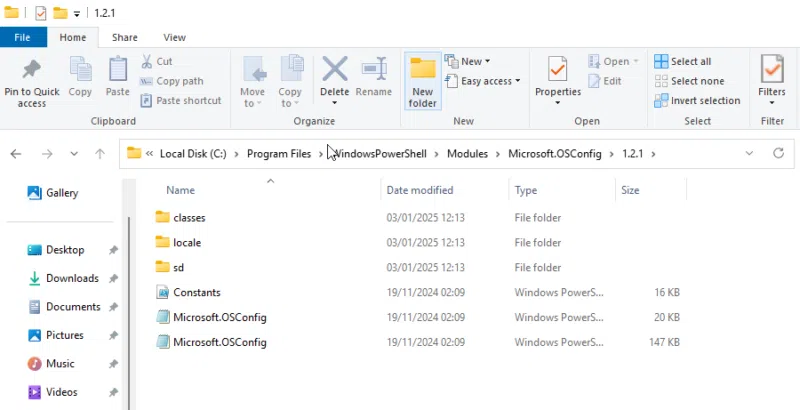Viewport: 800px width, 410px height.
Task: Sort by Type column header
Action: click(x=526, y=190)
